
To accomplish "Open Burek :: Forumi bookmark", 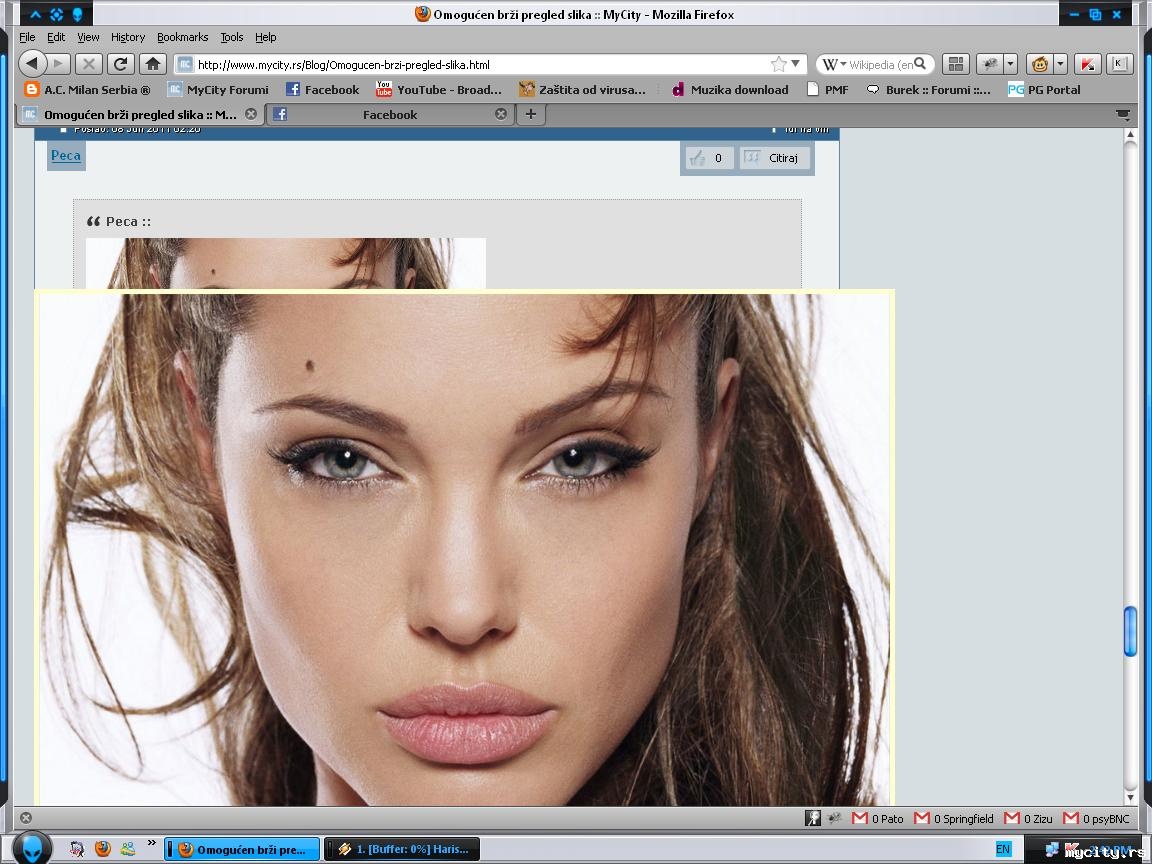I will tap(928, 90).
